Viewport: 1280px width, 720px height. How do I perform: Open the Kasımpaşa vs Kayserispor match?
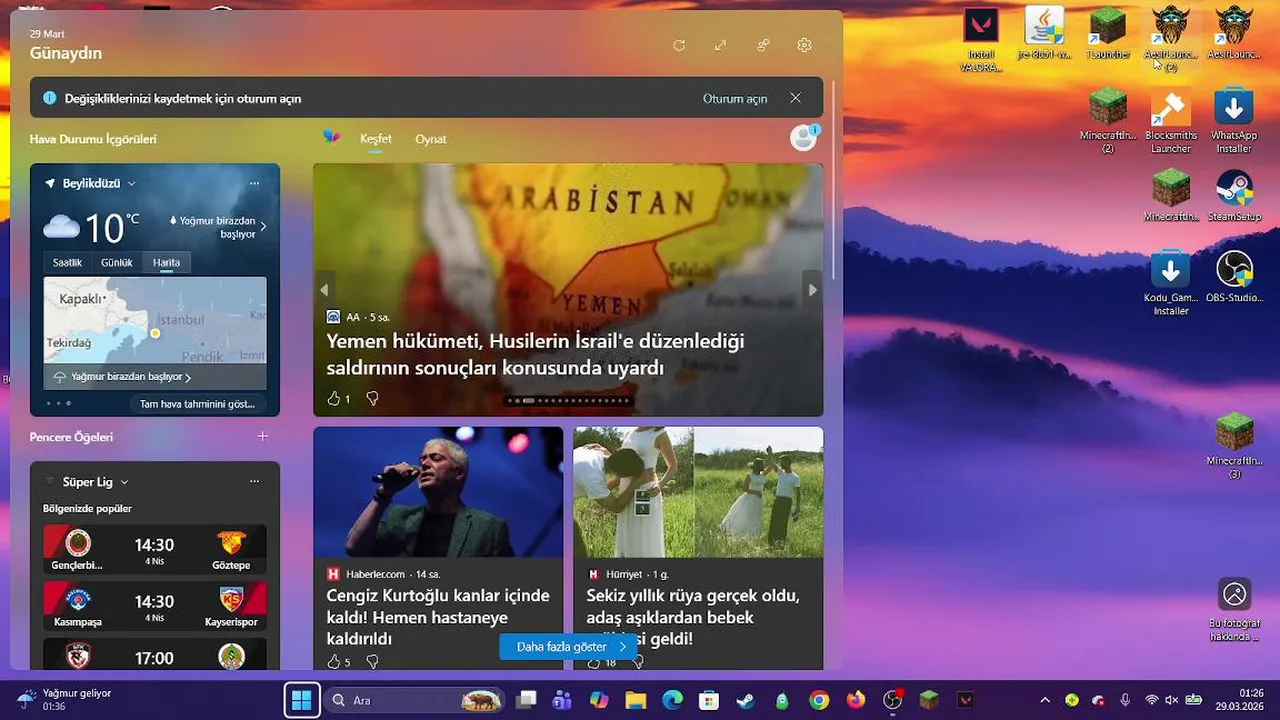click(155, 606)
